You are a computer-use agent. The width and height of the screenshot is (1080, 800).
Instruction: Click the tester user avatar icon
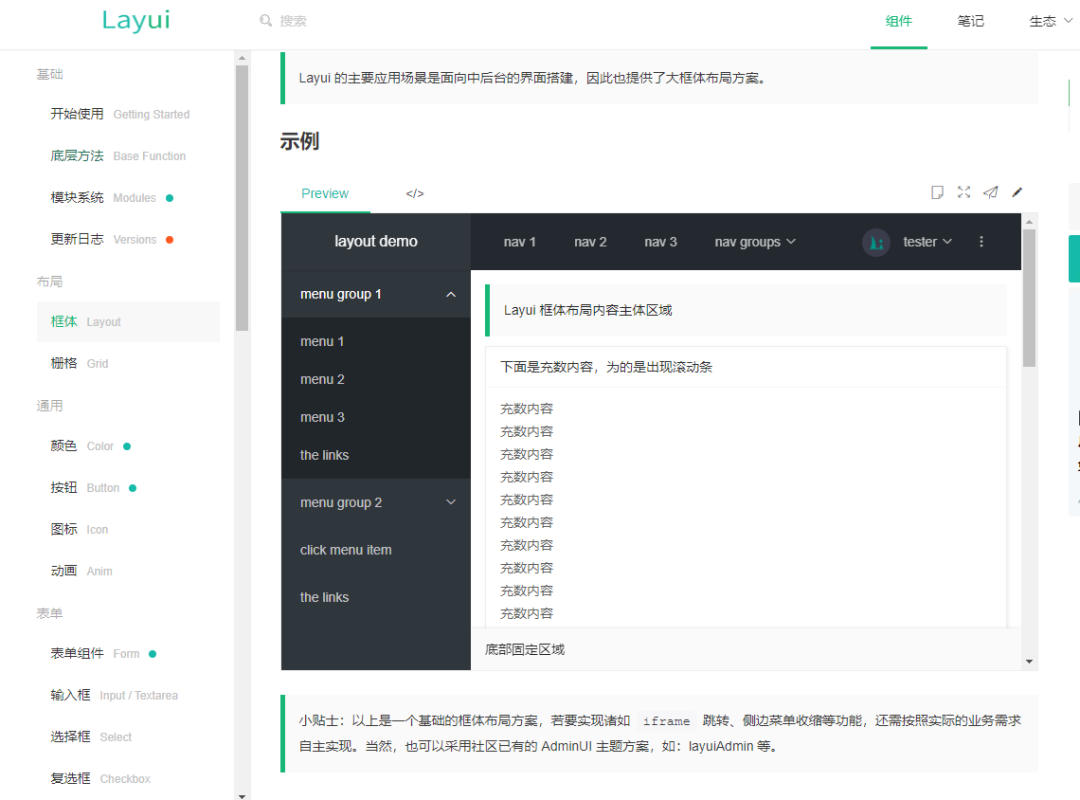(876, 242)
